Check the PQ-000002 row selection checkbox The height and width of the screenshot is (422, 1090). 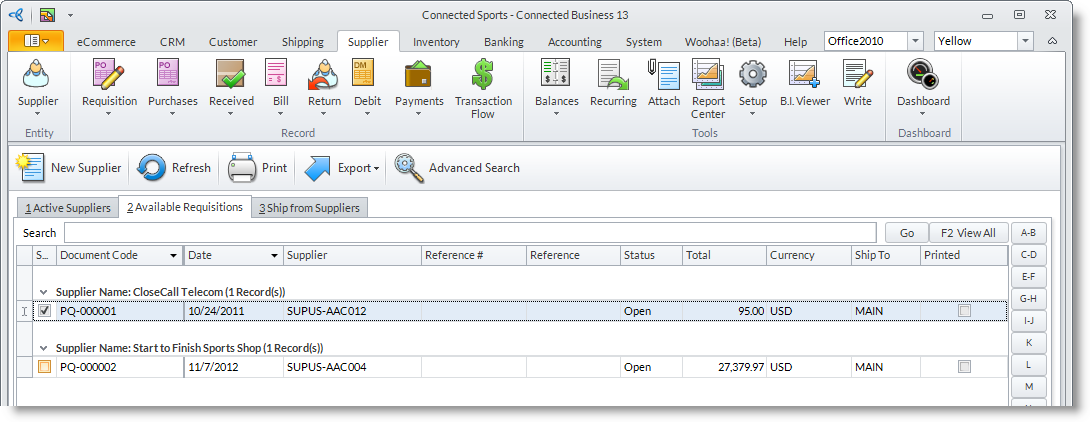44,367
